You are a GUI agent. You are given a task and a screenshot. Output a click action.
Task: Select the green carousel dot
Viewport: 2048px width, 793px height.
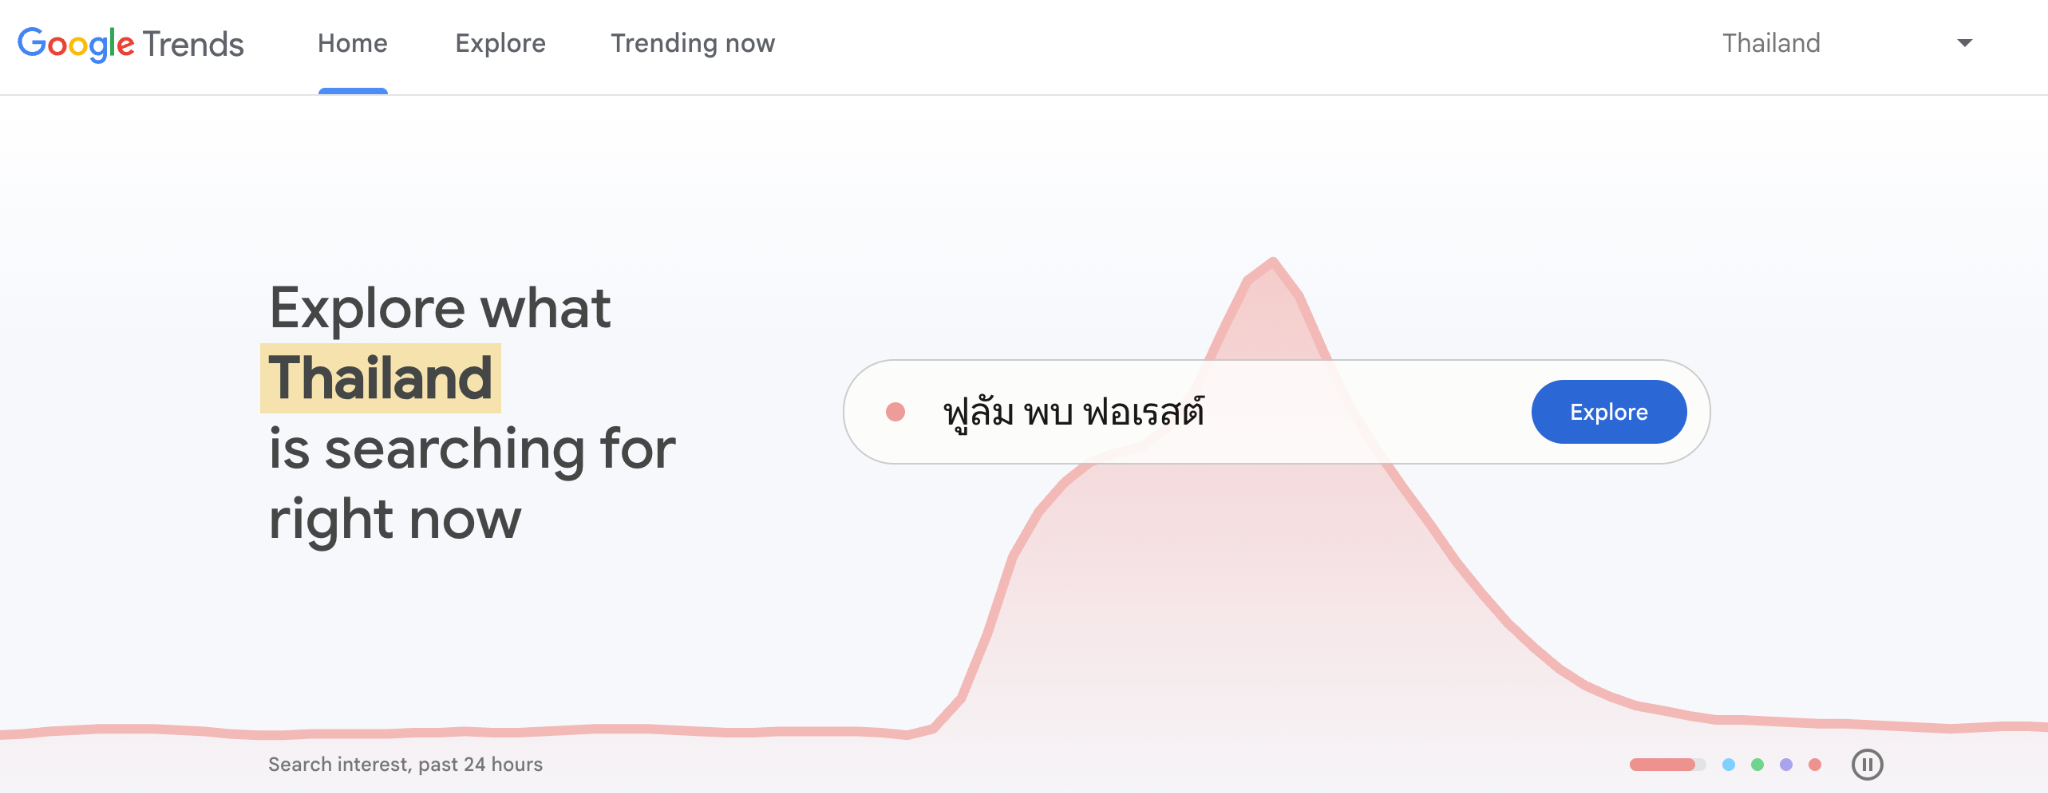click(x=1756, y=764)
